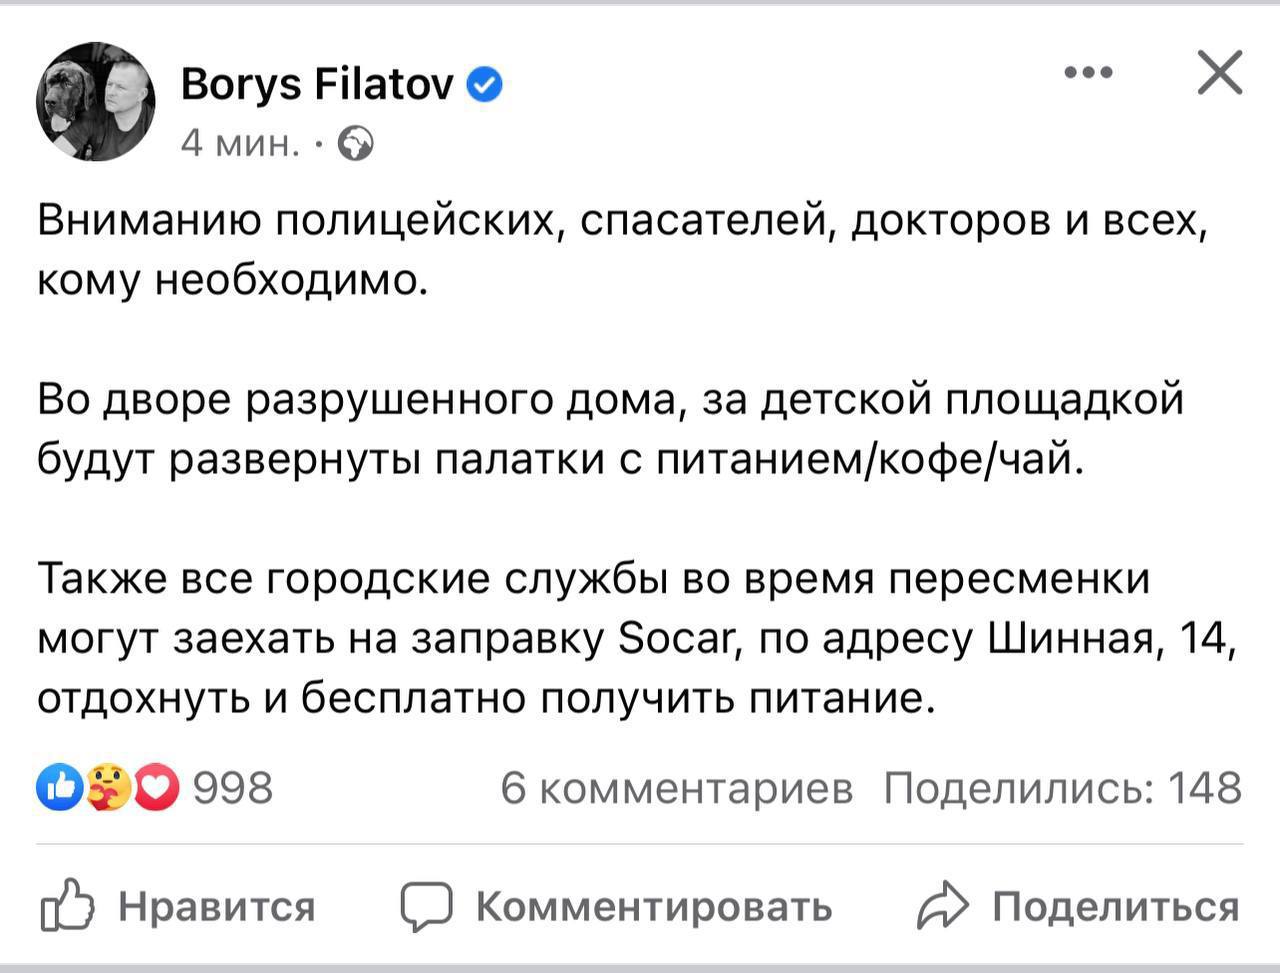Click the share arrow icon
This screenshot has height=973, width=1280.
943,906
